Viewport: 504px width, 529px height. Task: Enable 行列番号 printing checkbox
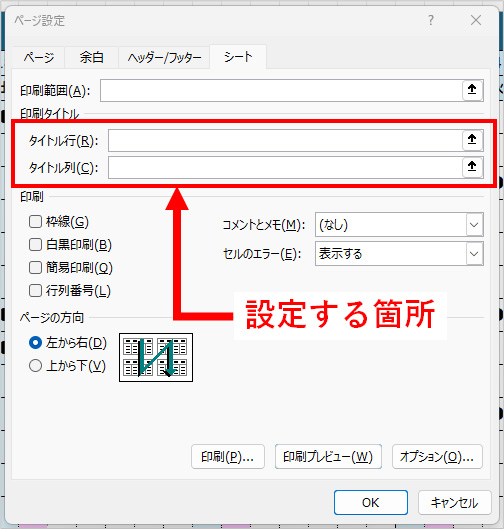(x=35, y=290)
